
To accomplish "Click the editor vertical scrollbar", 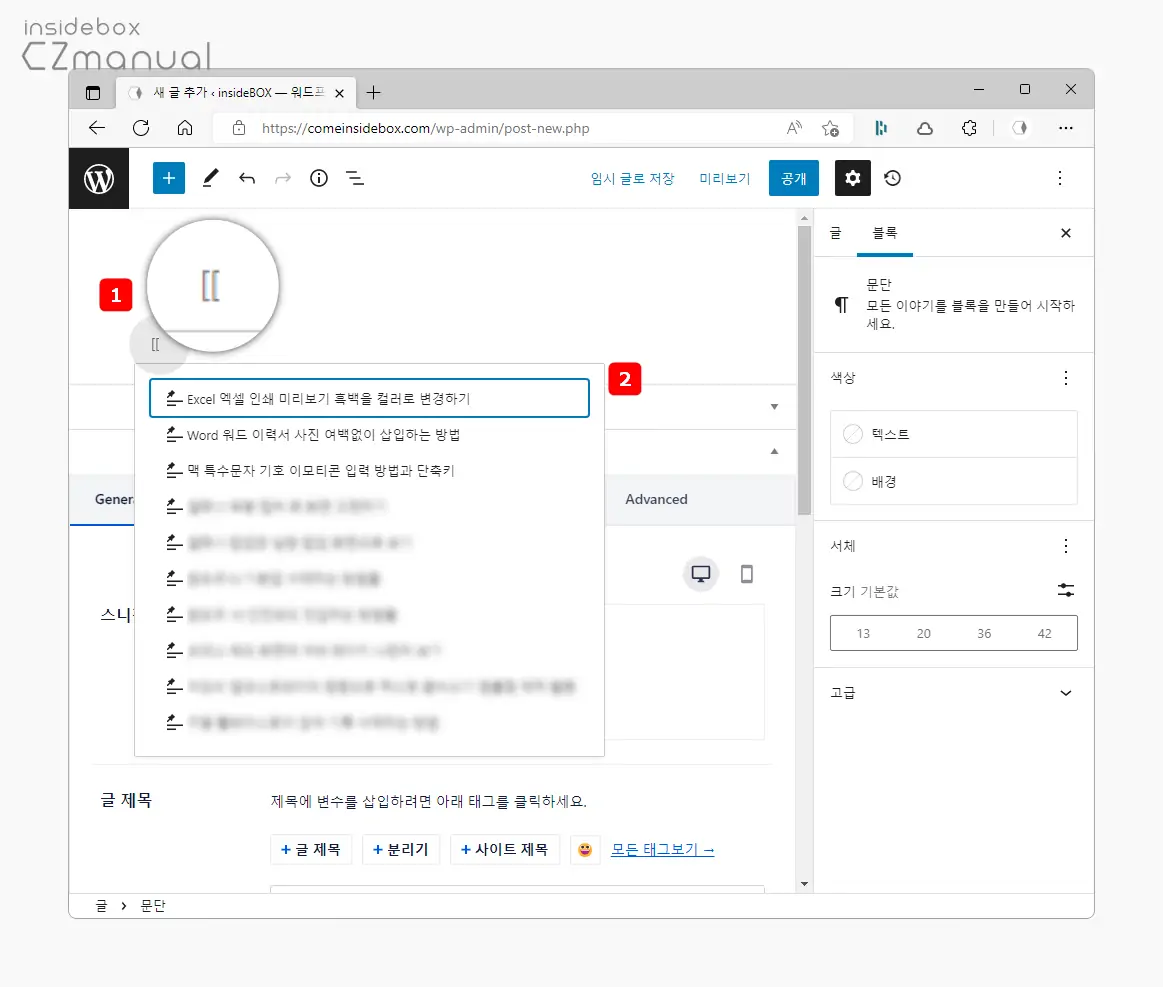I will click(x=805, y=371).
